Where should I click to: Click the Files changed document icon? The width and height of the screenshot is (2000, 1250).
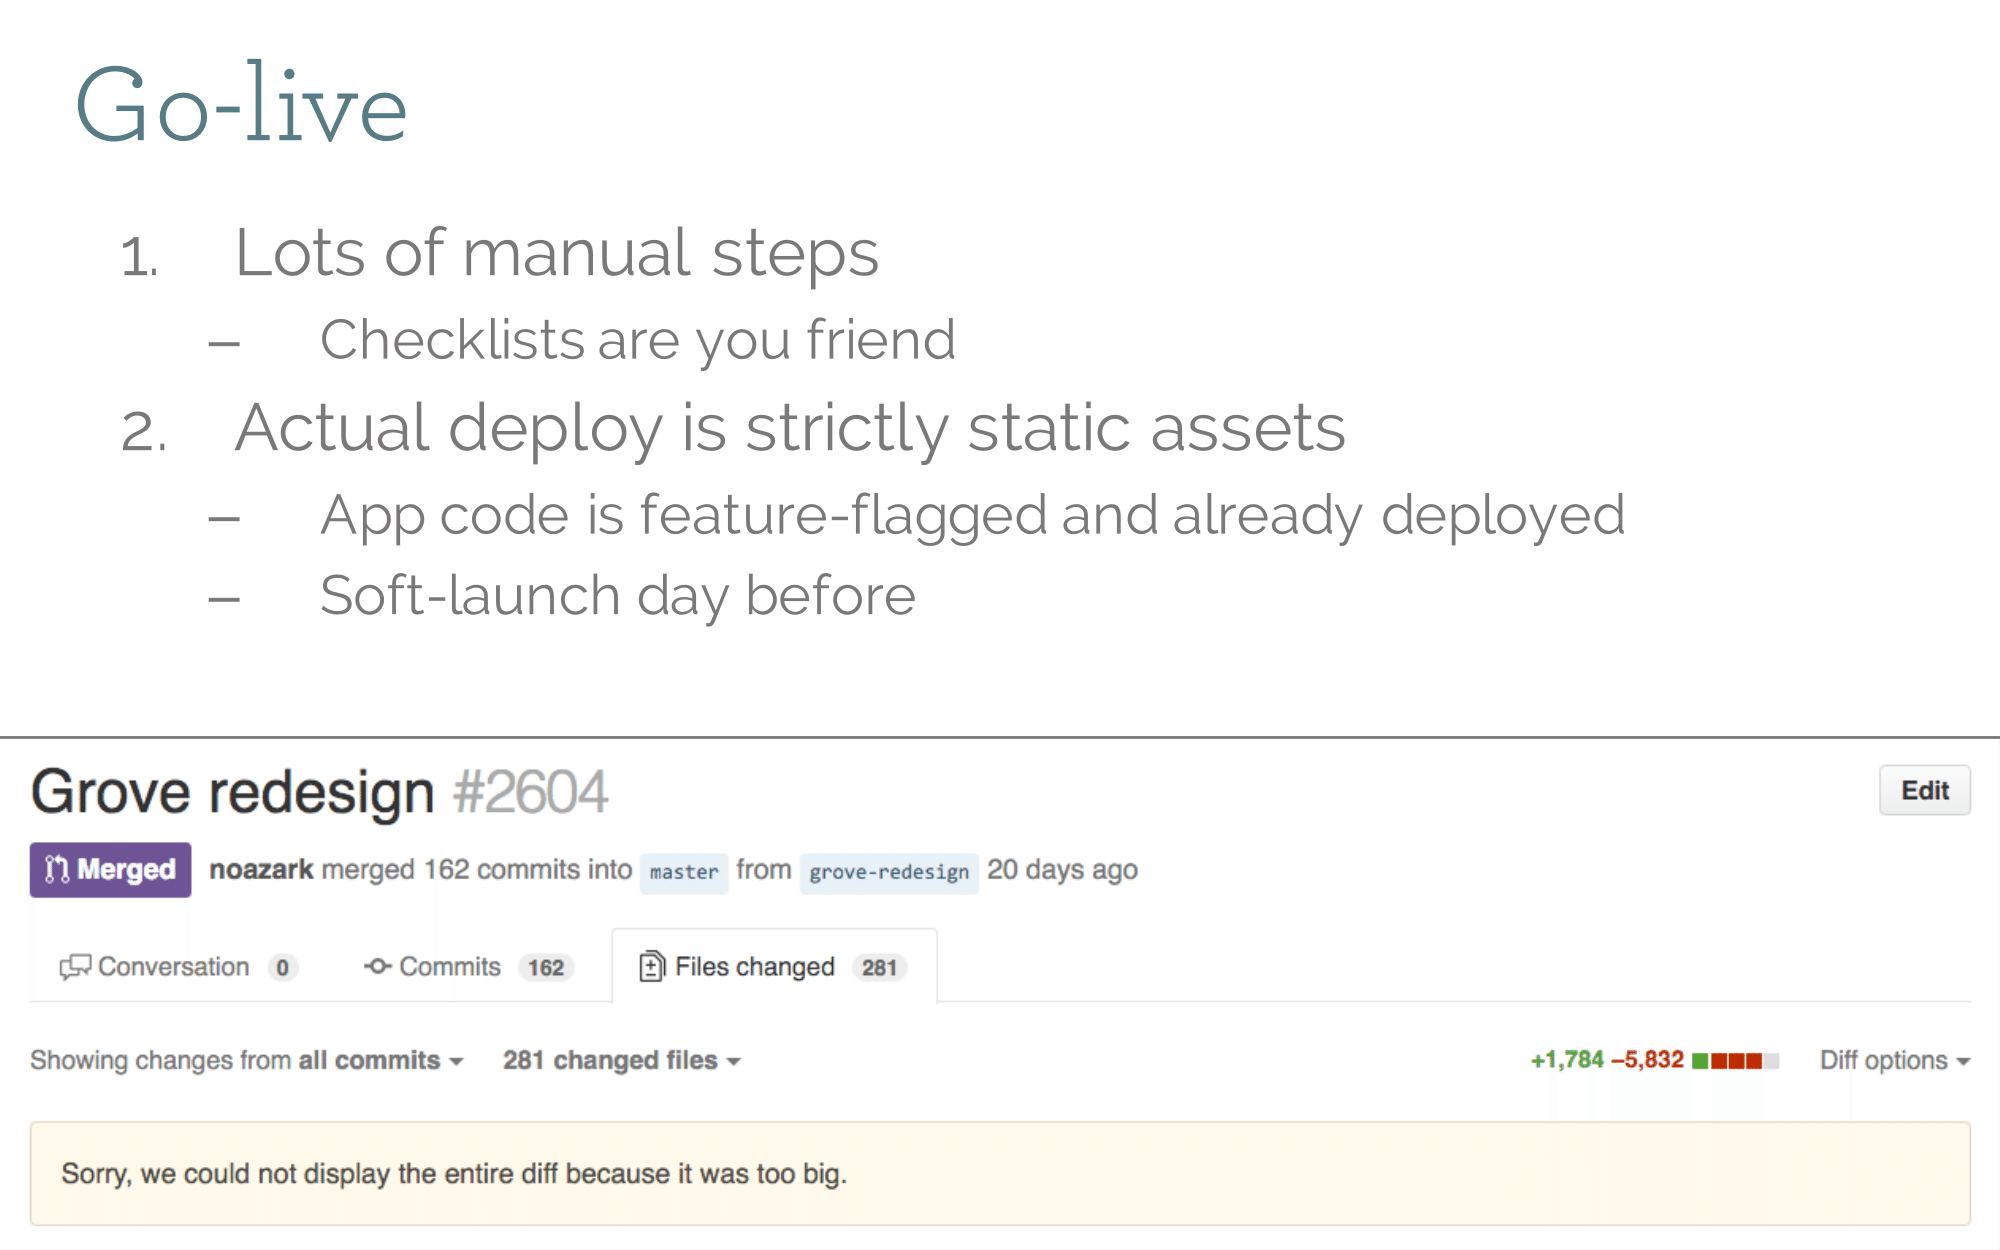pyautogui.click(x=652, y=966)
